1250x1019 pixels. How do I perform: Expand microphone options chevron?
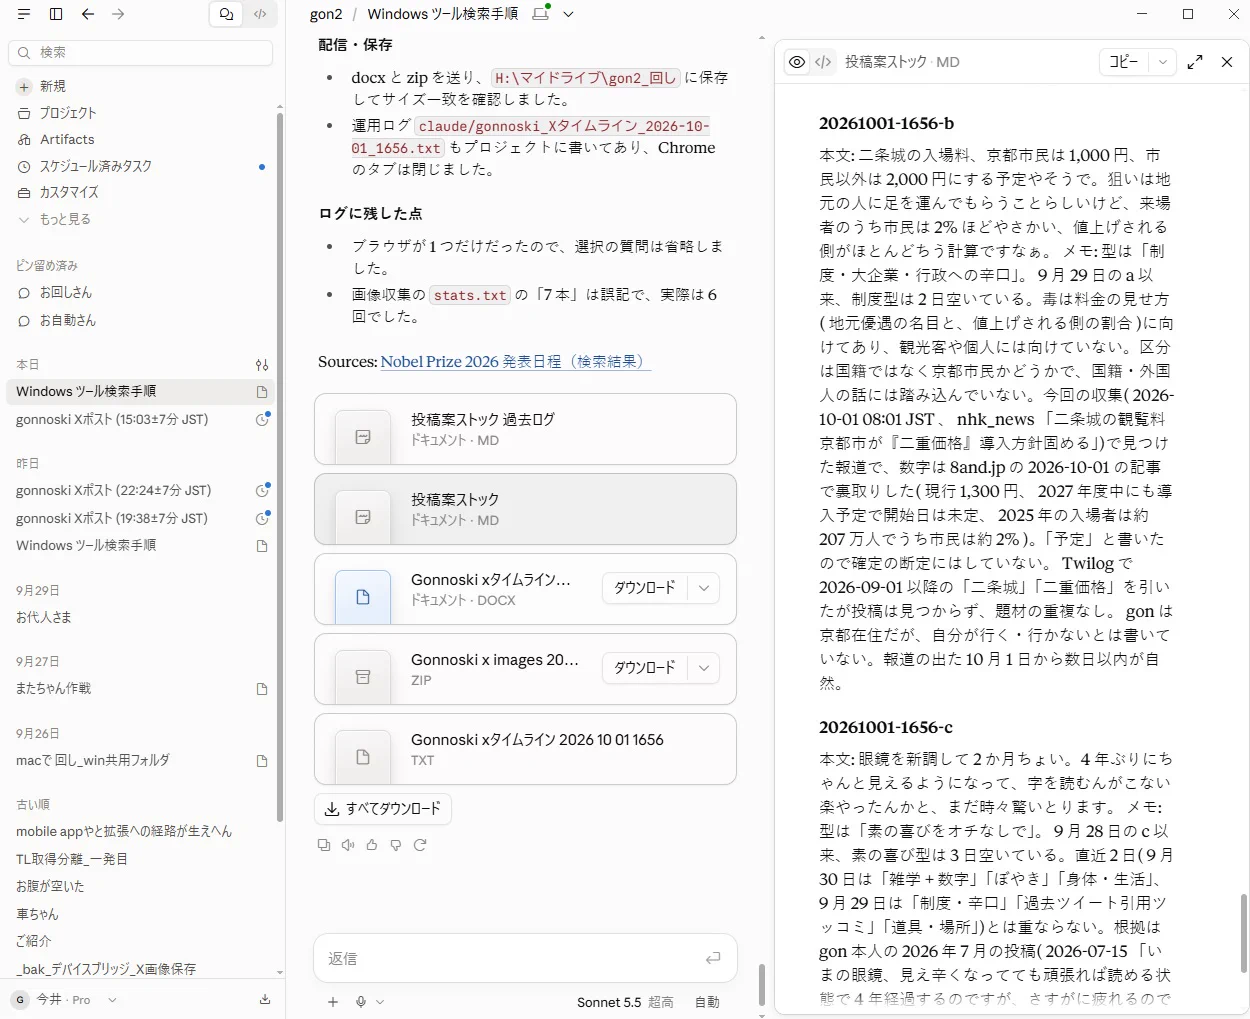pos(380,1002)
